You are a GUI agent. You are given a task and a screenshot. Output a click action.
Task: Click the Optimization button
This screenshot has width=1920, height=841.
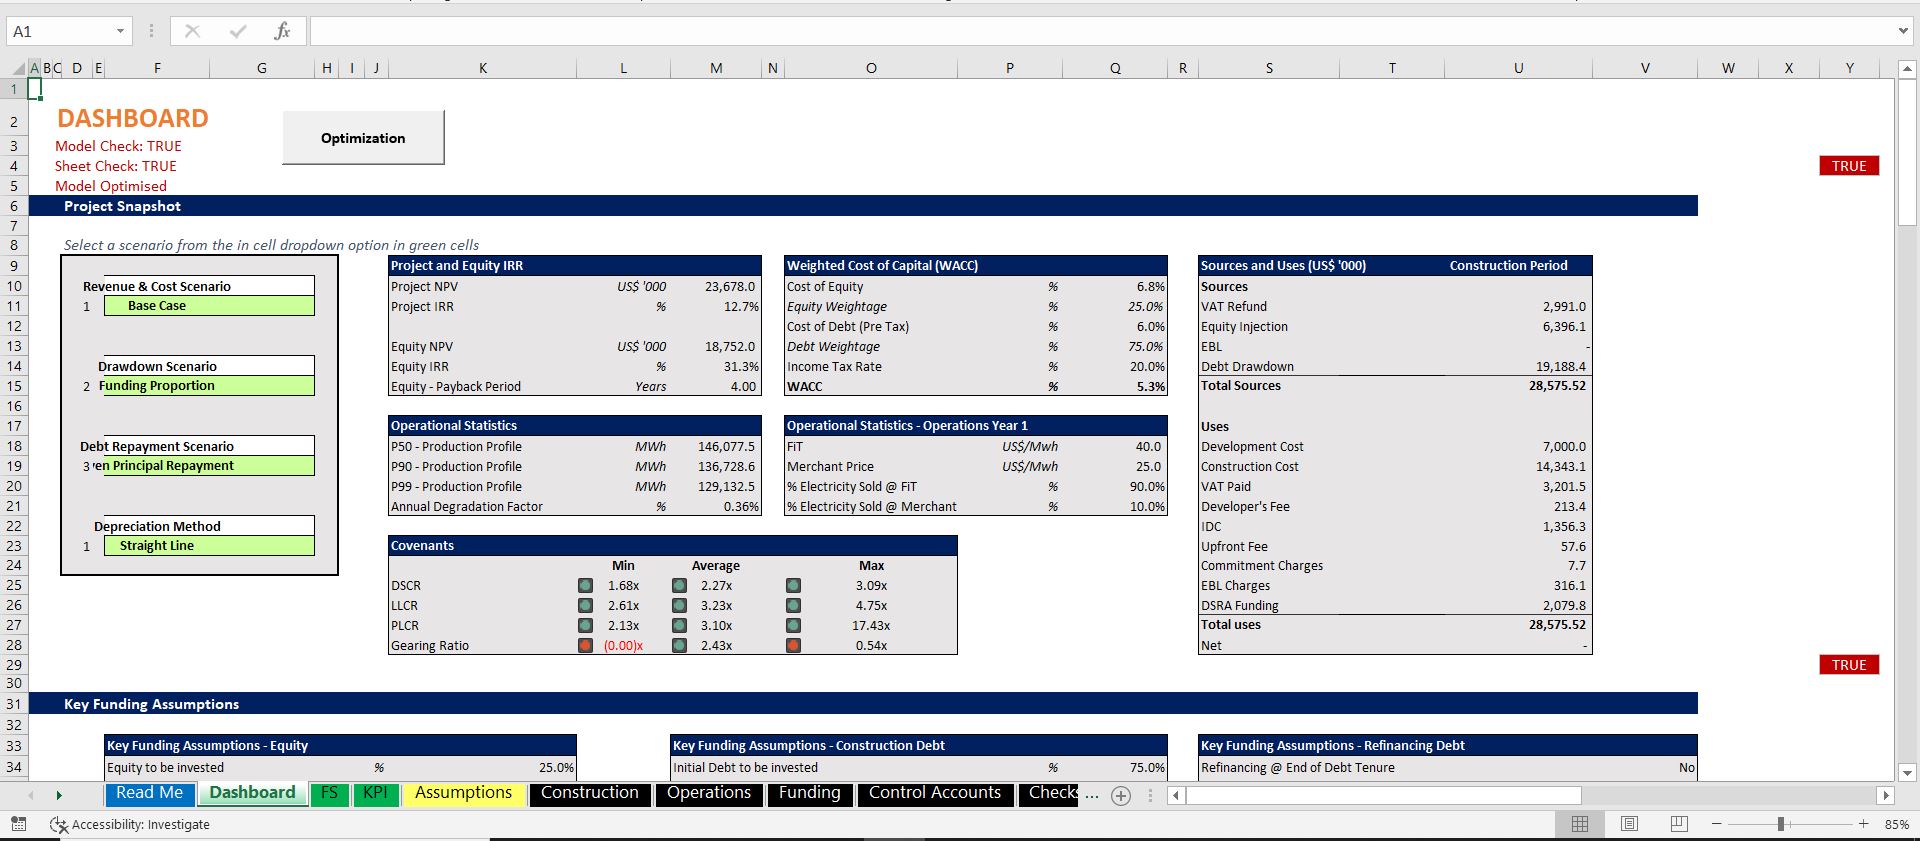click(x=363, y=138)
